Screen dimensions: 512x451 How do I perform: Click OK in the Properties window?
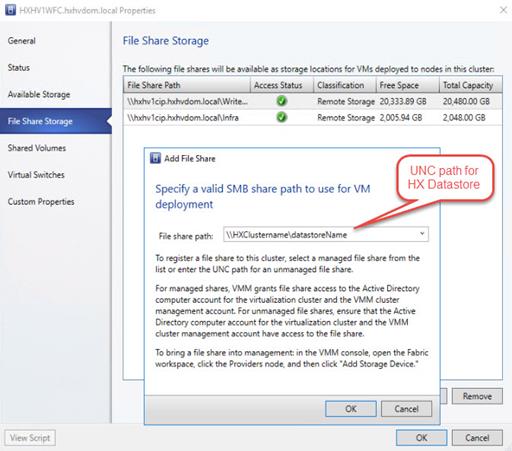point(421,438)
